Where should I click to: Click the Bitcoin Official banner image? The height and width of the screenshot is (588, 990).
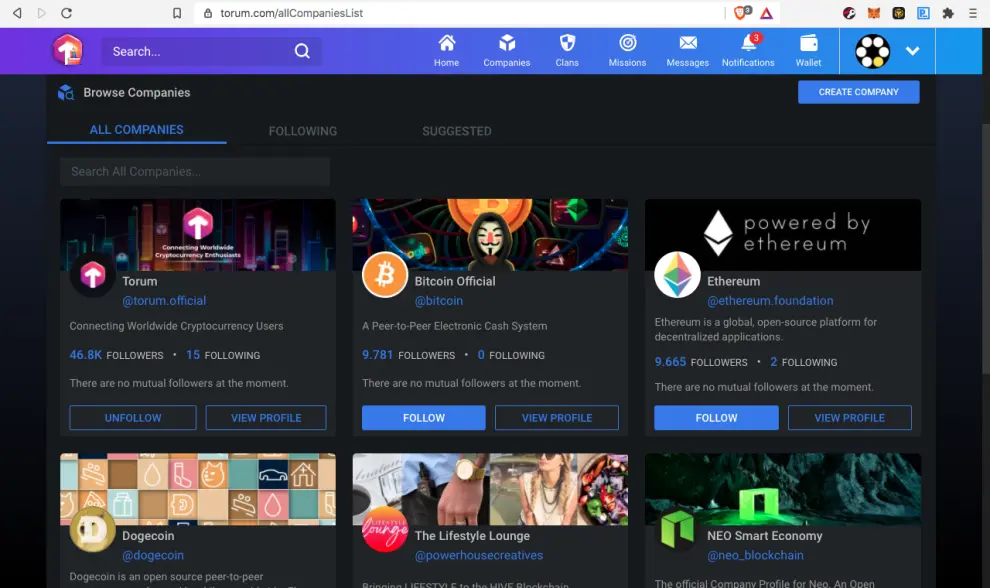[x=490, y=235]
